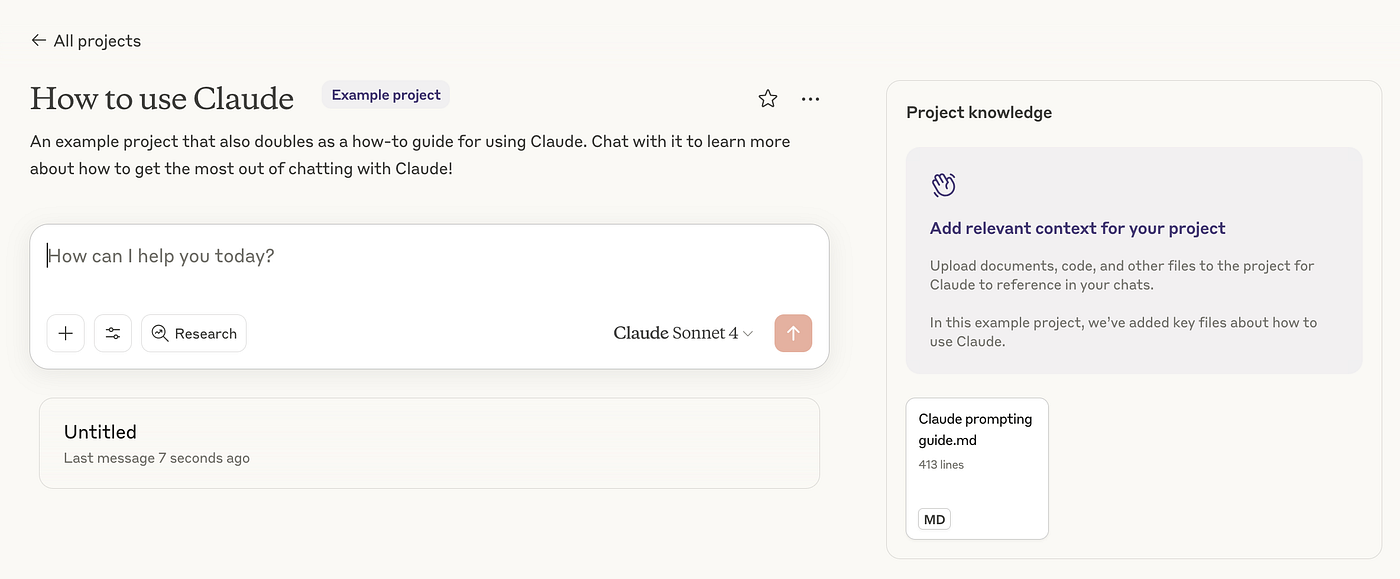Open the All projects link
Viewport: 1400px width, 579px height.
click(97, 41)
